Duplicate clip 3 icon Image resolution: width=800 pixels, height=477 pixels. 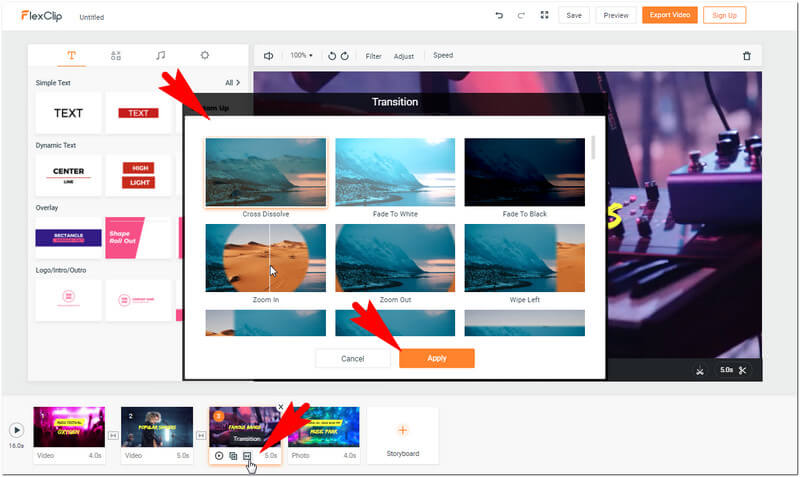pyautogui.click(x=233, y=456)
